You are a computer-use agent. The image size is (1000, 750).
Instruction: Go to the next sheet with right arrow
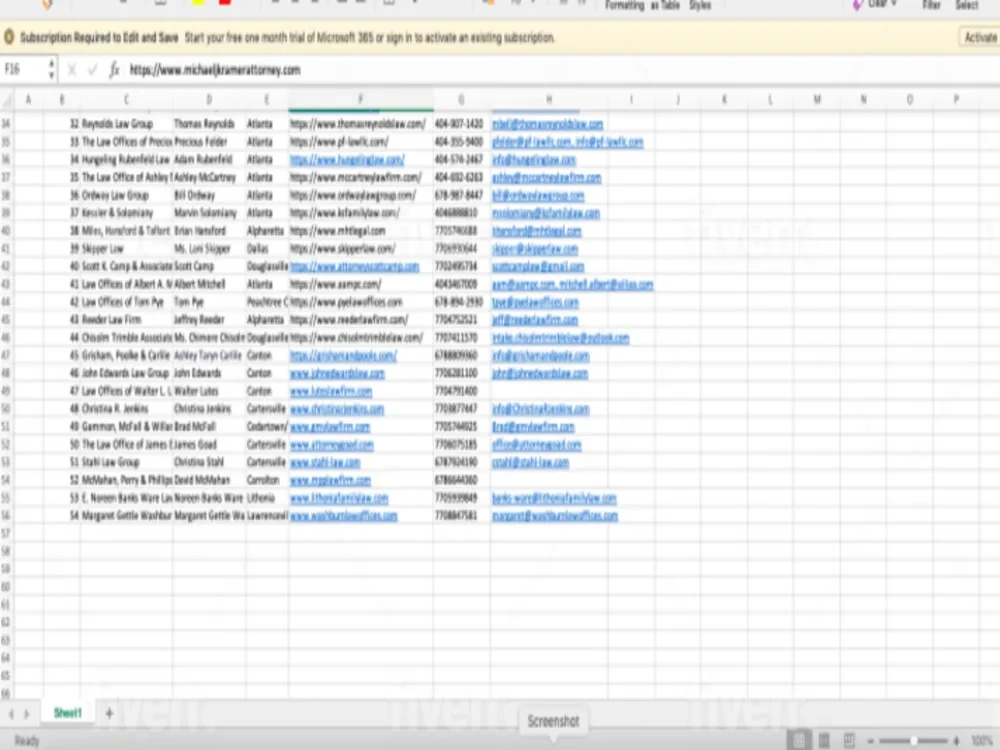(x=26, y=714)
